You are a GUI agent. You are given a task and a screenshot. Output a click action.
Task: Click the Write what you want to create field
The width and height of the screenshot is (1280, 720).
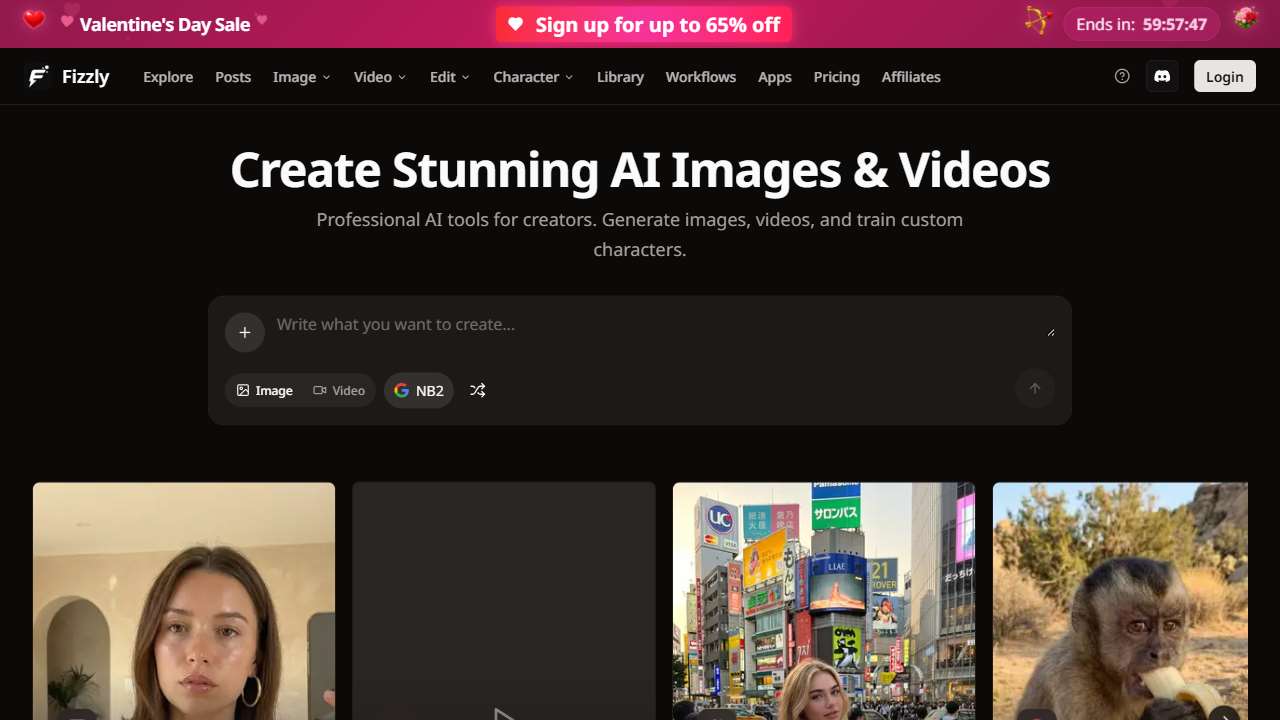coord(650,325)
